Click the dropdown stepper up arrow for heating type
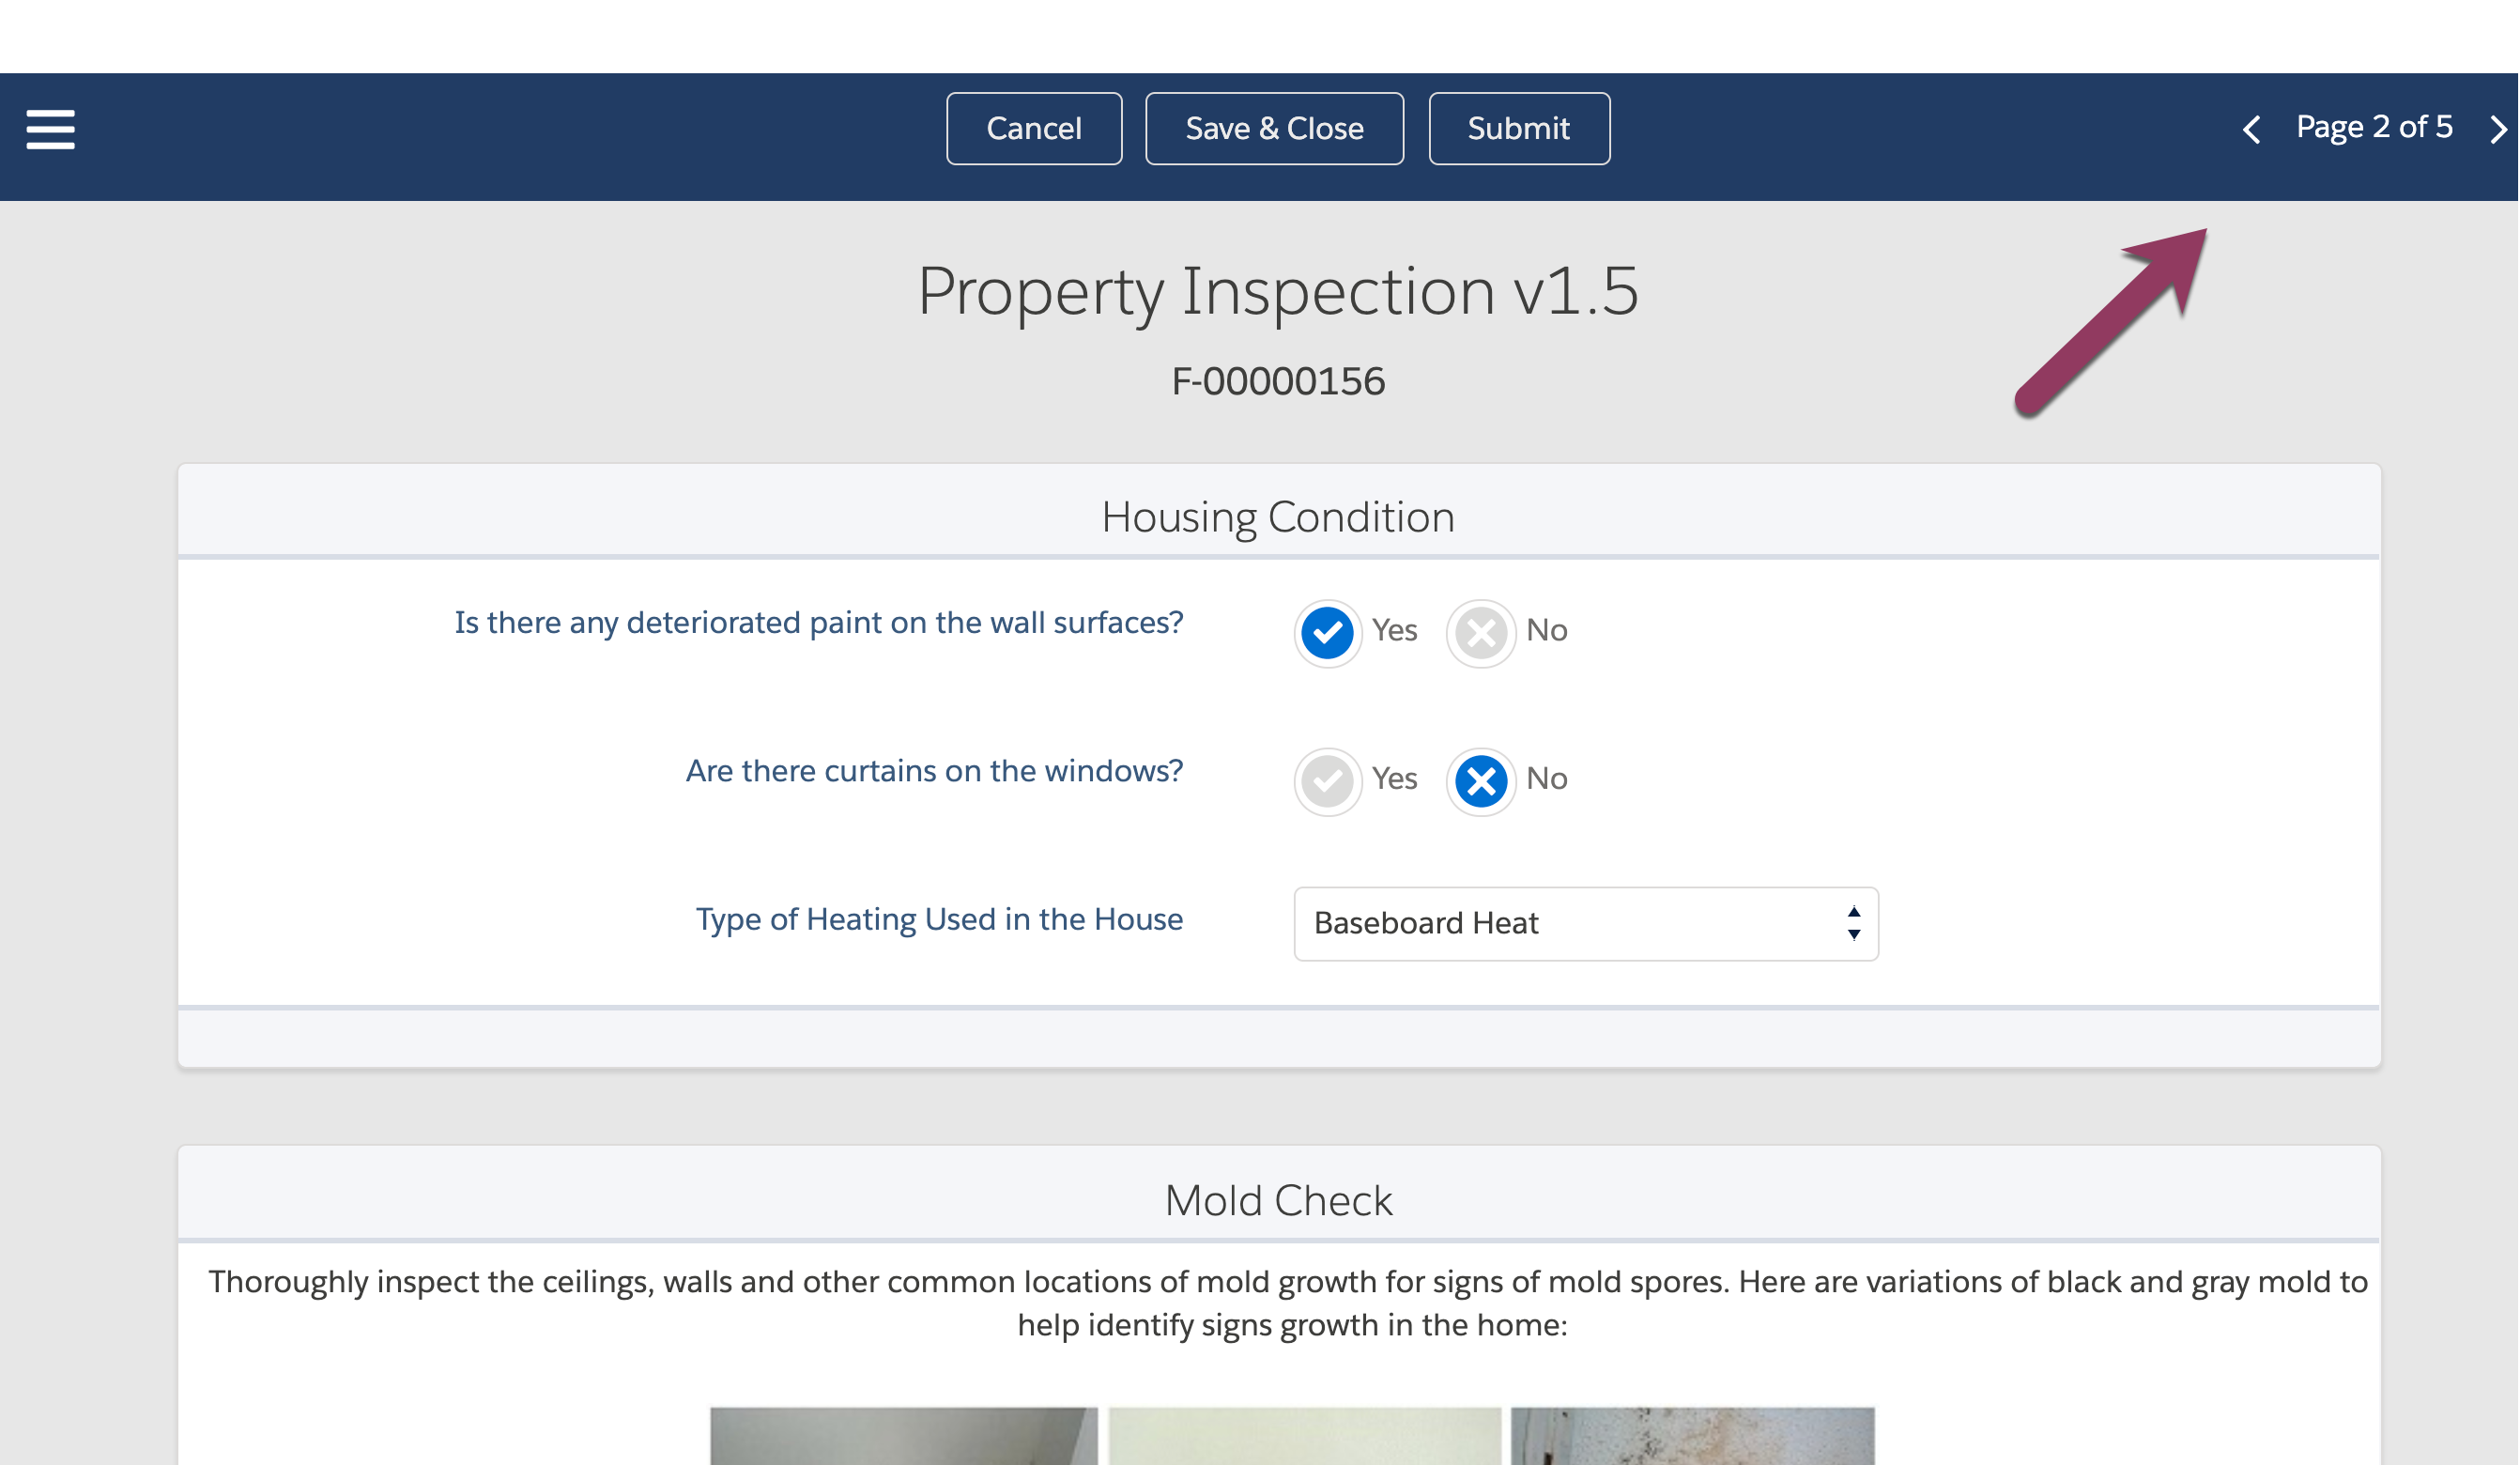The image size is (2520, 1465). (1852, 912)
